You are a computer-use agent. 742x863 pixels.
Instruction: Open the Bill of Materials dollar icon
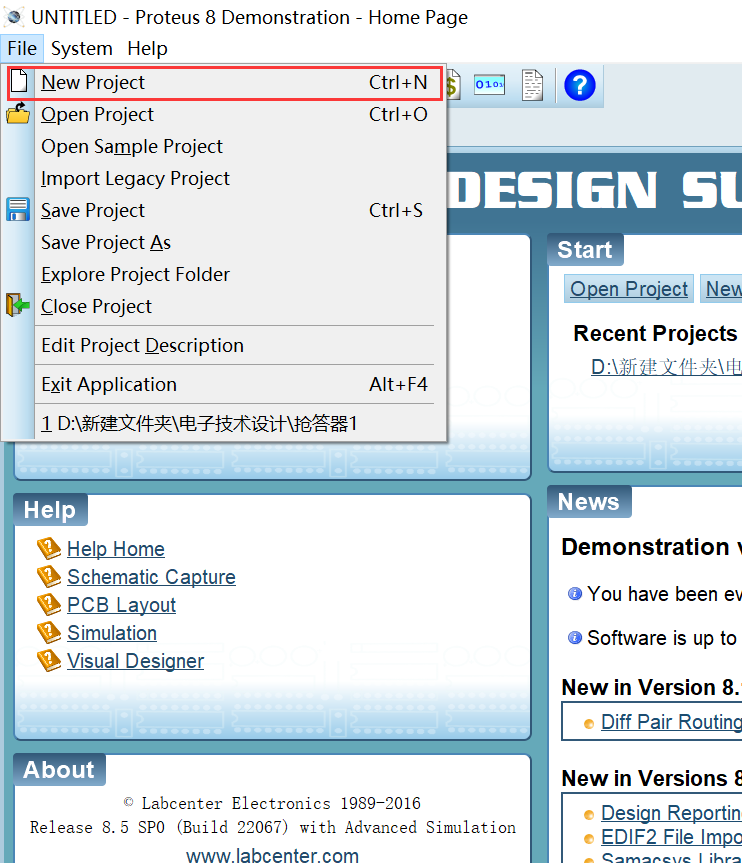(x=452, y=85)
